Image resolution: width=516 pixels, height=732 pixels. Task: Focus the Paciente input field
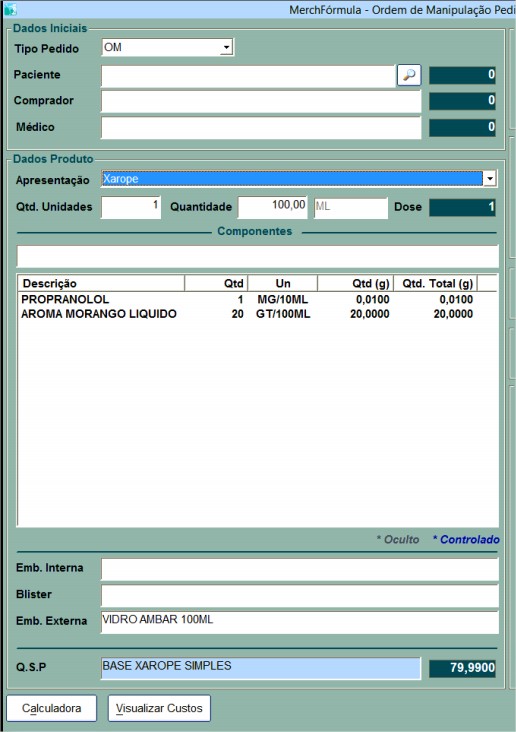tap(248, 76)
